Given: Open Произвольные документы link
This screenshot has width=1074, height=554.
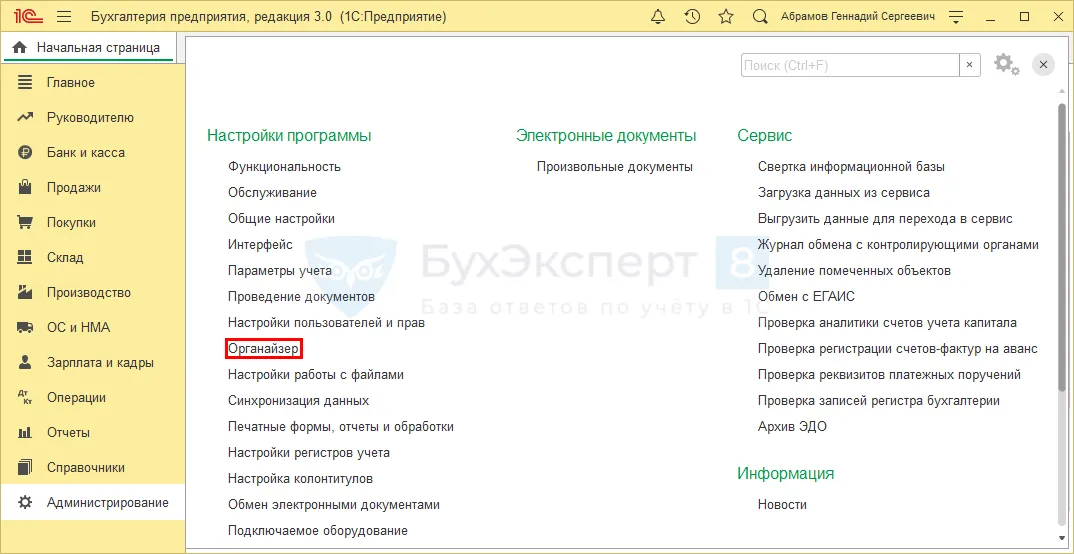Looking at the screenshot, I should pyautogui.click(x=615, y=167).
